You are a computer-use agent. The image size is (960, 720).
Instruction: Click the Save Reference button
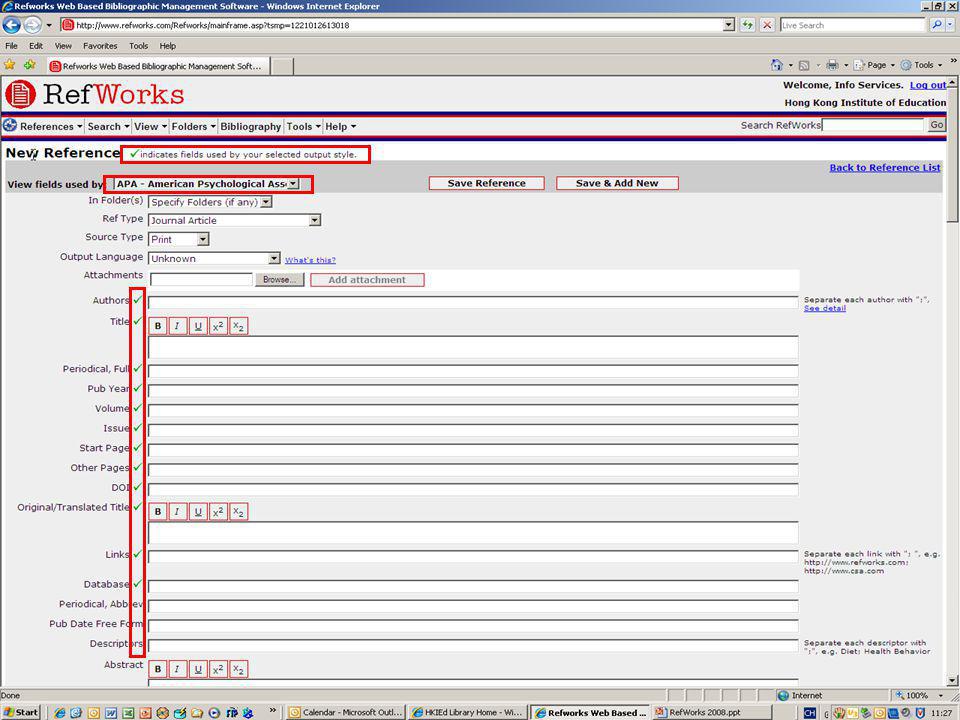(487, 183)
